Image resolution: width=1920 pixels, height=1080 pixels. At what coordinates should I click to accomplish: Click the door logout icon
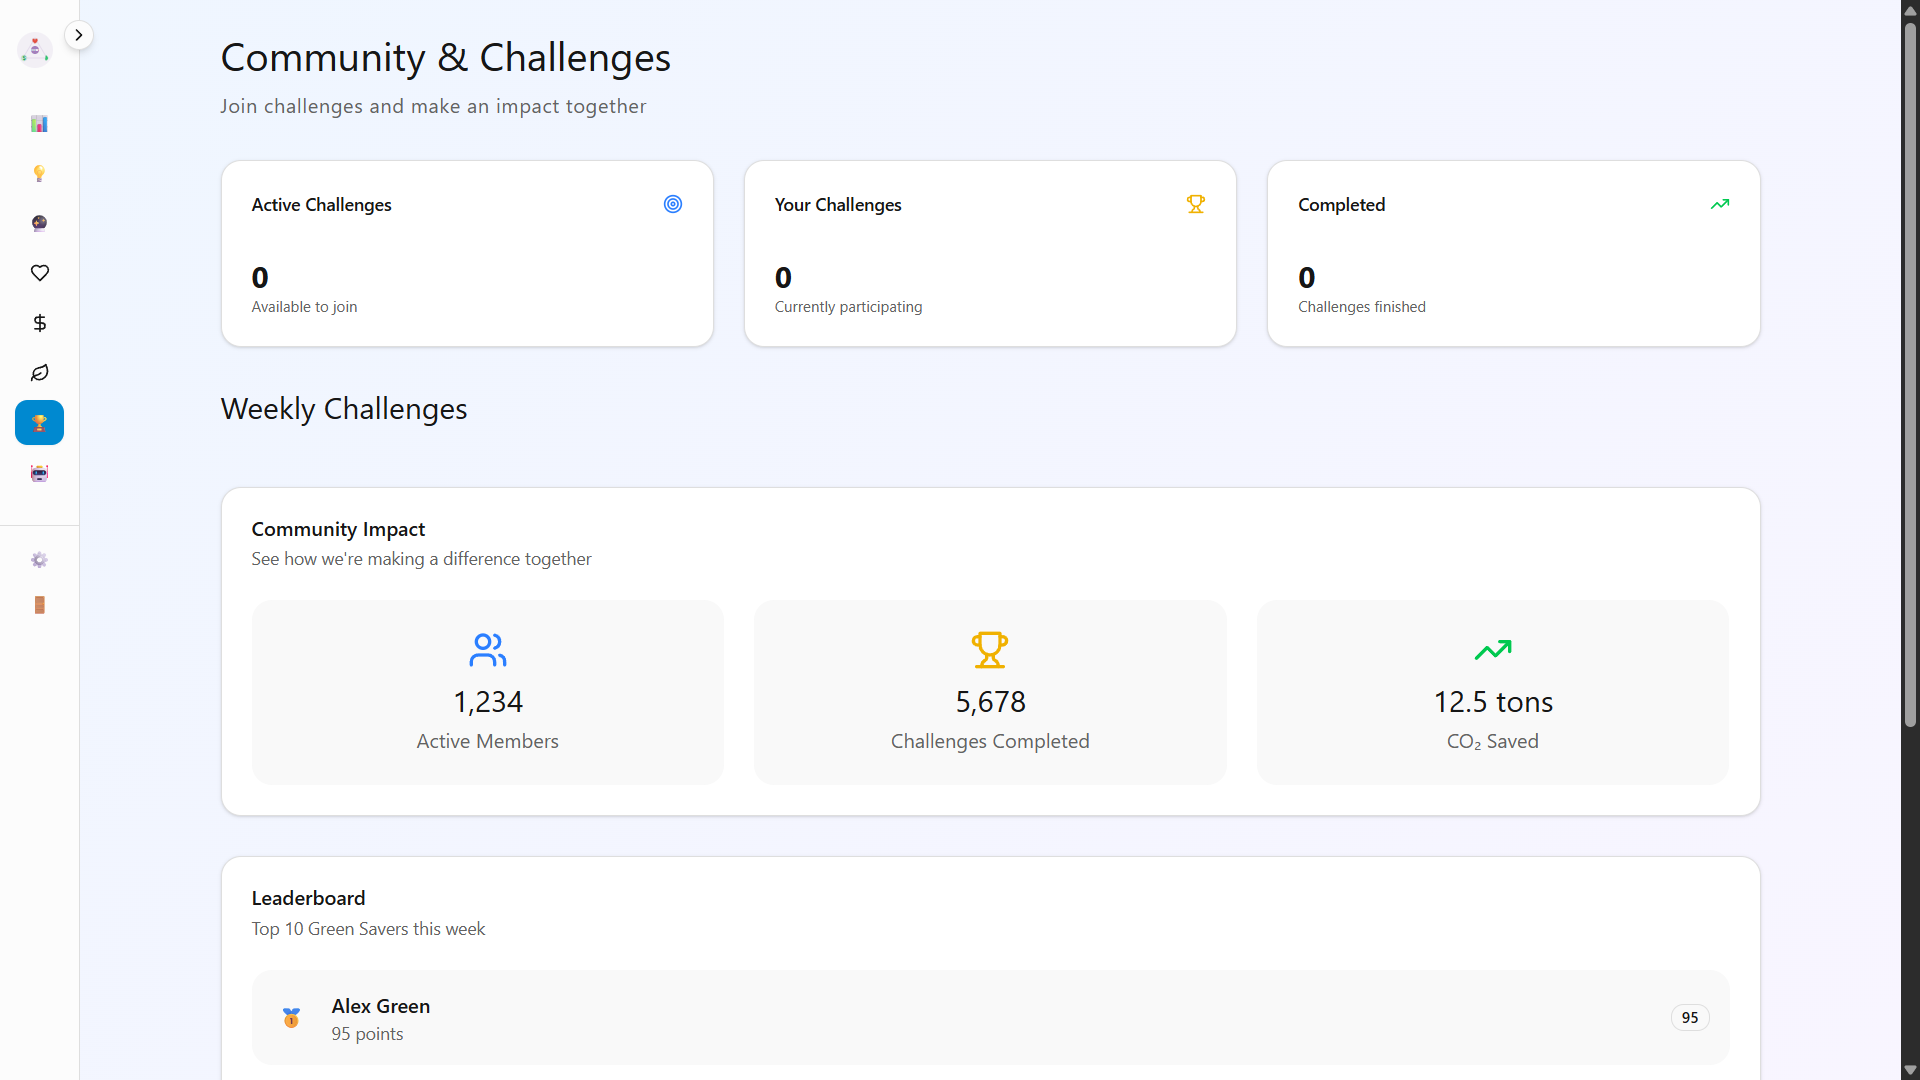(x=39, y=605)
